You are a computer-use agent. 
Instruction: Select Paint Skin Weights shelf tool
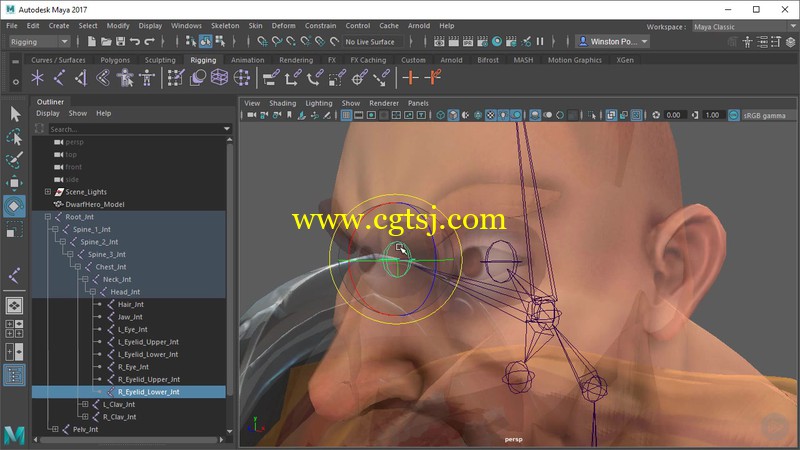(x=176, y=78)
